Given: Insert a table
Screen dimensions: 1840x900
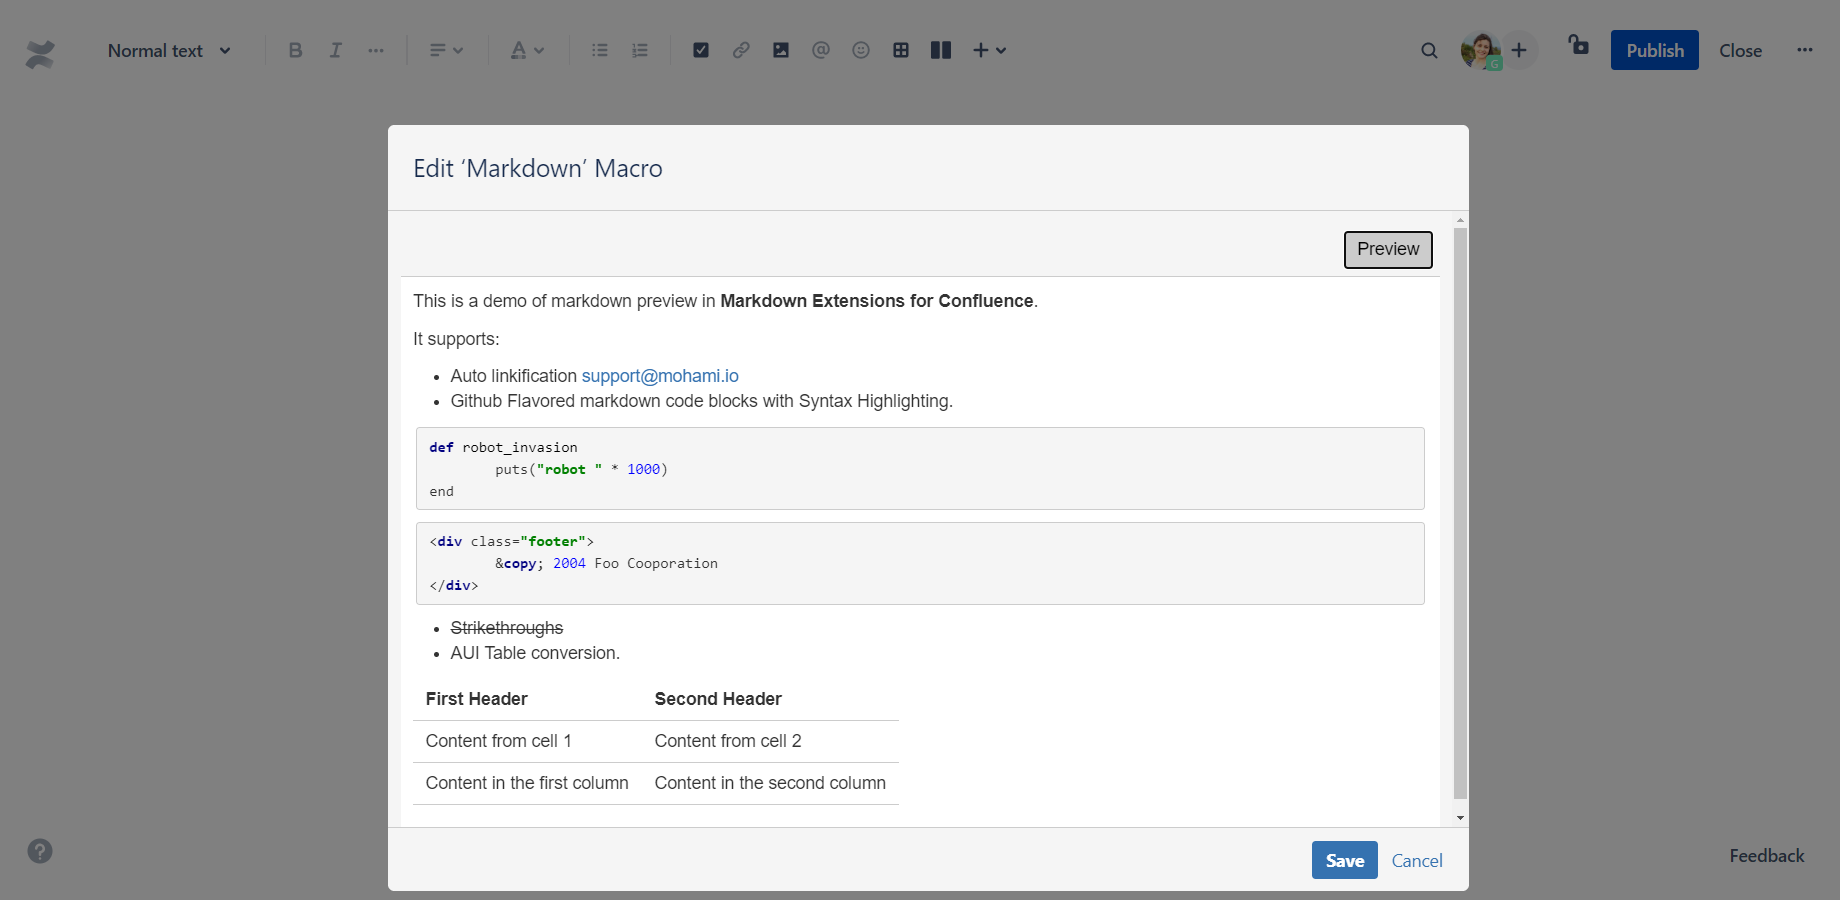Looking at the screenshot, I should [x=901, y=50].
